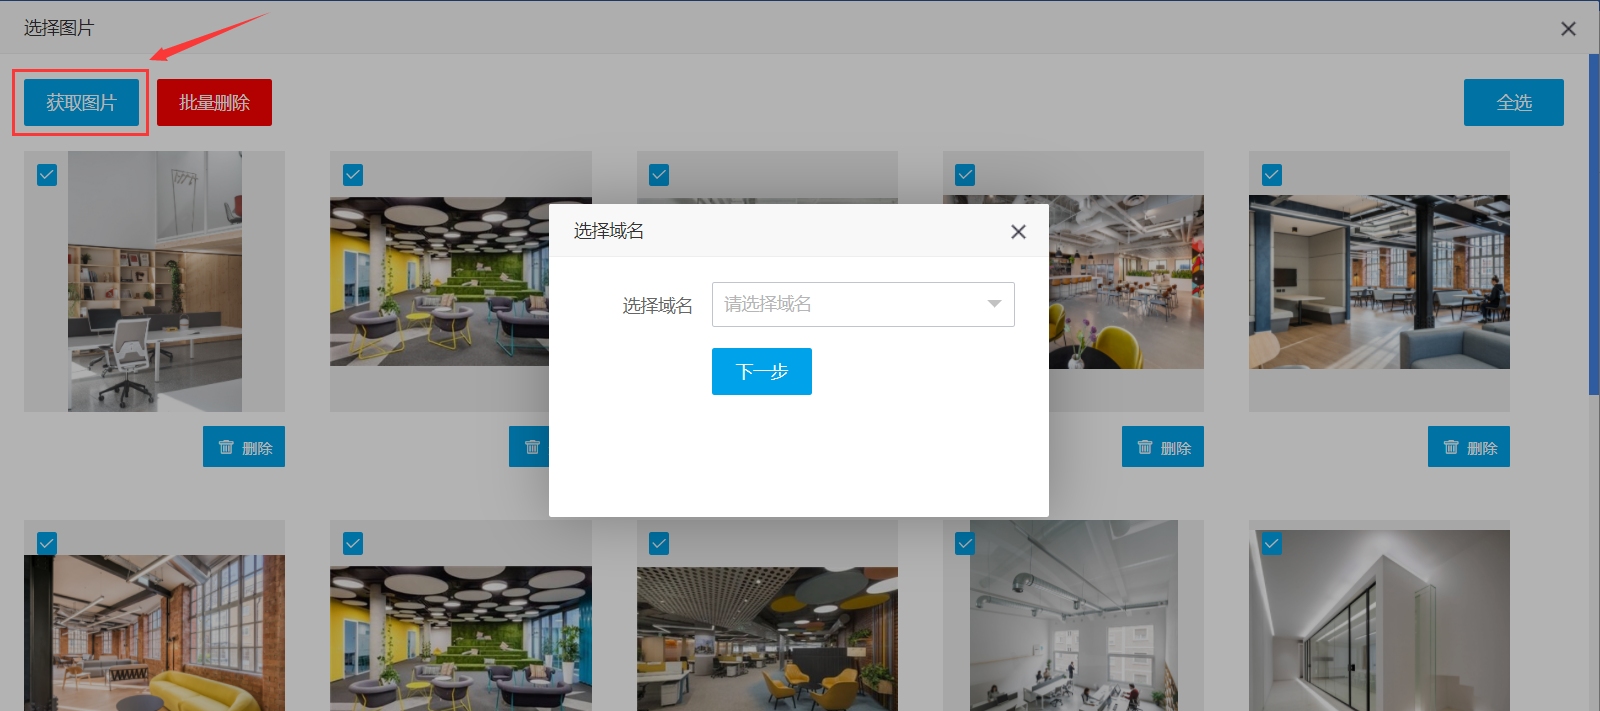Select the top-row green moss lounge thumbnail
1600x711 pixels.
click(440, 281)
